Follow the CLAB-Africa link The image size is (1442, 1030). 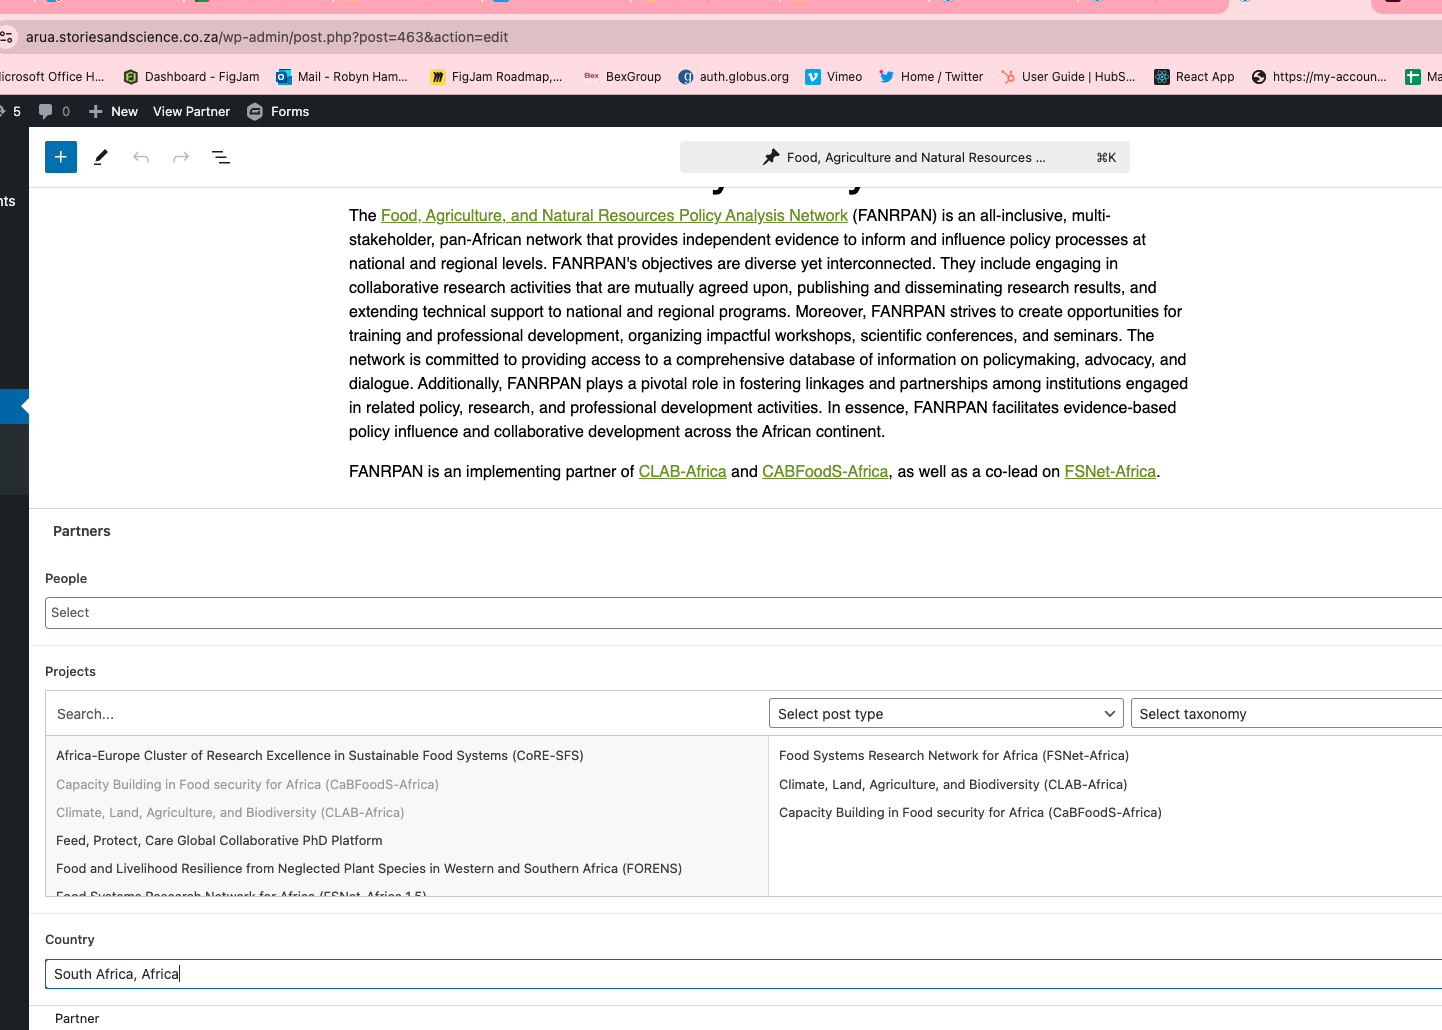pos(682,472)
